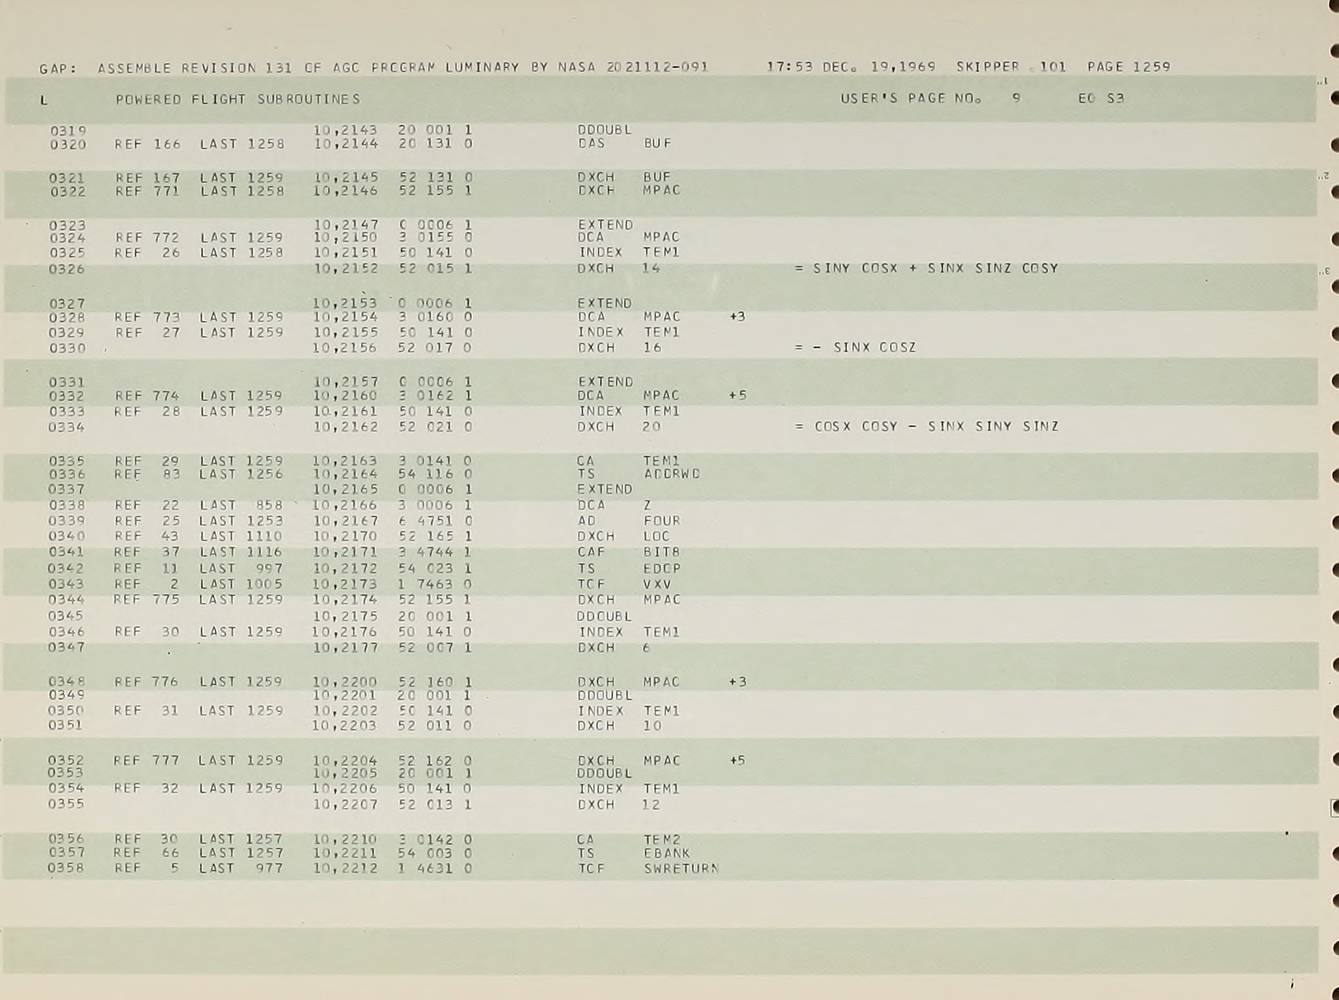Click the operand 'BIT8'
The height and width of the screenshot is (1000, 1339).
click(662, 552)
